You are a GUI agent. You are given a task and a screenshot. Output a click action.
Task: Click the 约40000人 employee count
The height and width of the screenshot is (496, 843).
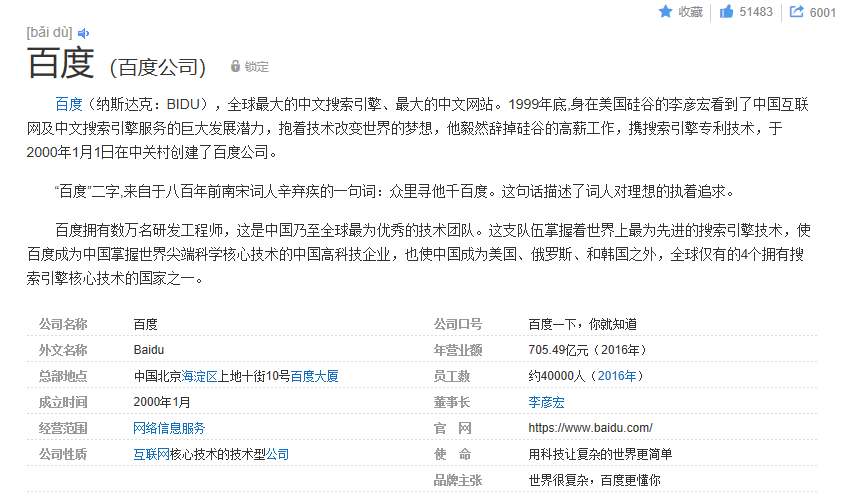tap(556, 376)
